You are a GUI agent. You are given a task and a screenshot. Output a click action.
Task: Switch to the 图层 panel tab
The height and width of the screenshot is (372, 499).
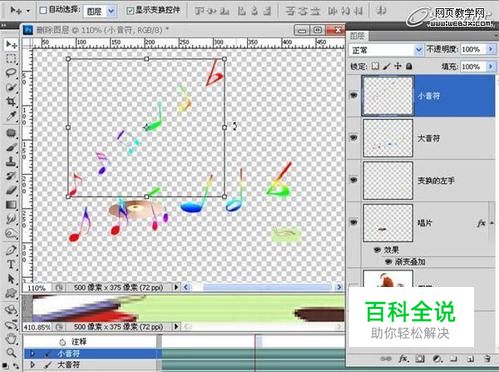tap(357, 36)
